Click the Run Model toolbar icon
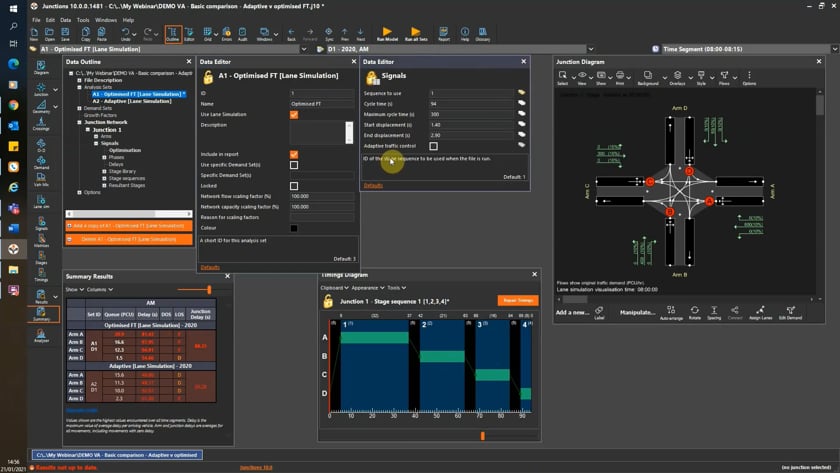 pos(387,34)
